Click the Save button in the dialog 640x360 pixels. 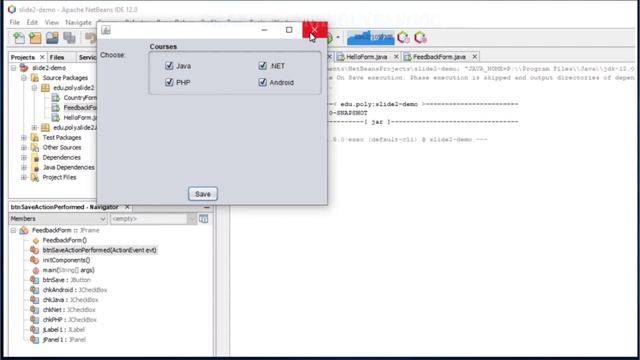pyautogui.click(x=203, y=194)
